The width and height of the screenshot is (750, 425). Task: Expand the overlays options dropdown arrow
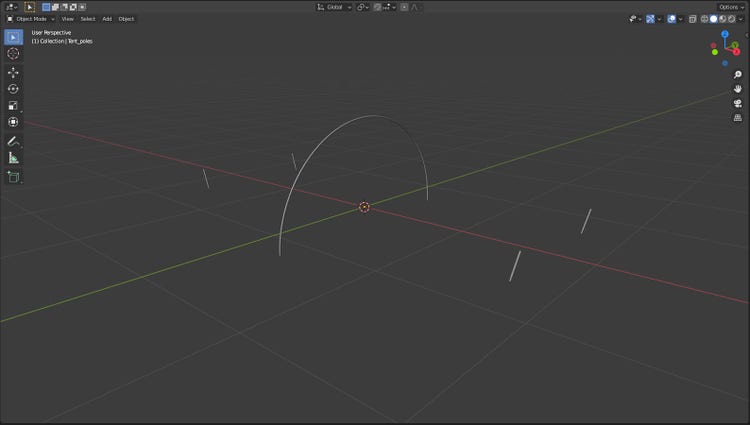pos(680,19)
